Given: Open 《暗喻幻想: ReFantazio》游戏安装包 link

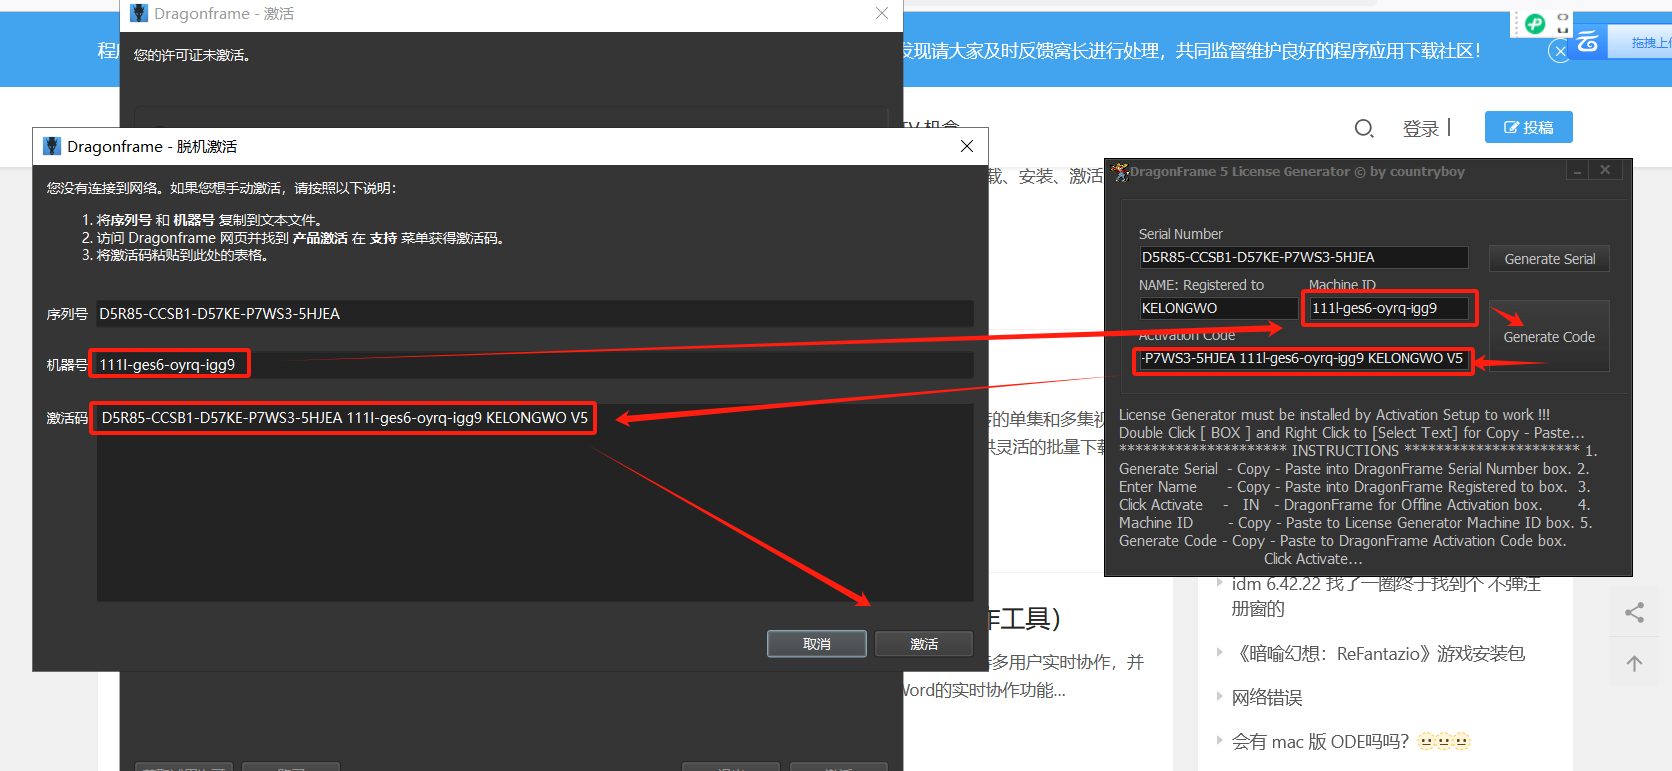Looking at the screenshot, I should coord(1381,654).
